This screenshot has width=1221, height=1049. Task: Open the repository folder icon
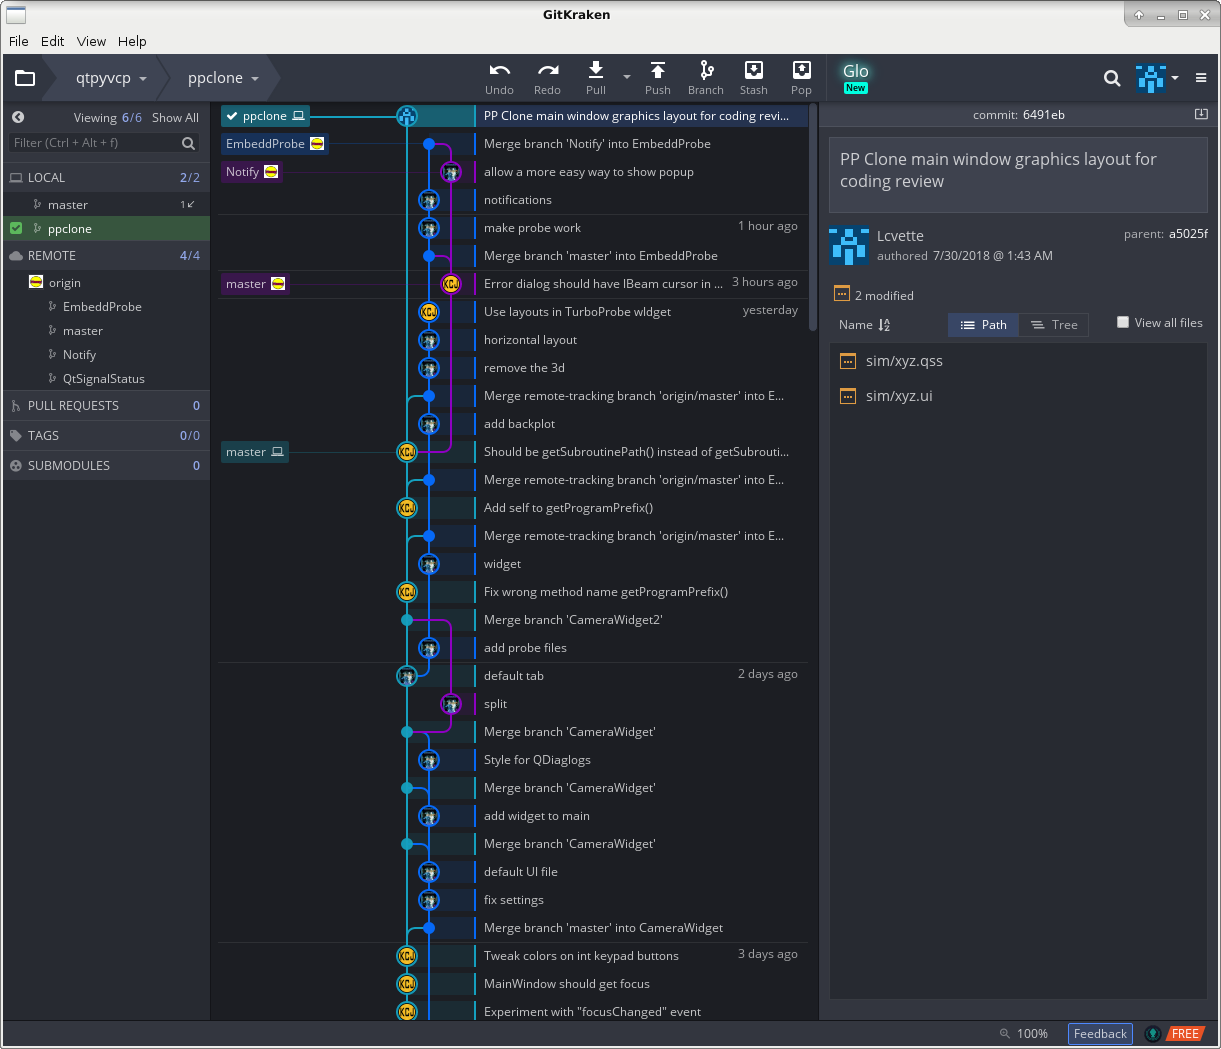pyautogui.click(x=25, y=78)
